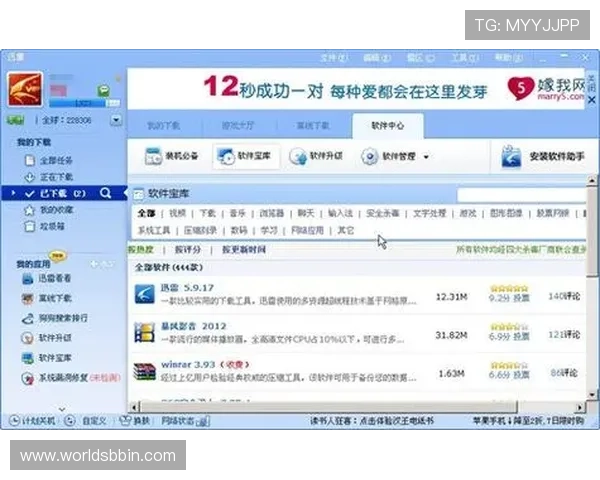Open 我的收藏 star icon
The image size is (600, 480).
pos(29,210)
